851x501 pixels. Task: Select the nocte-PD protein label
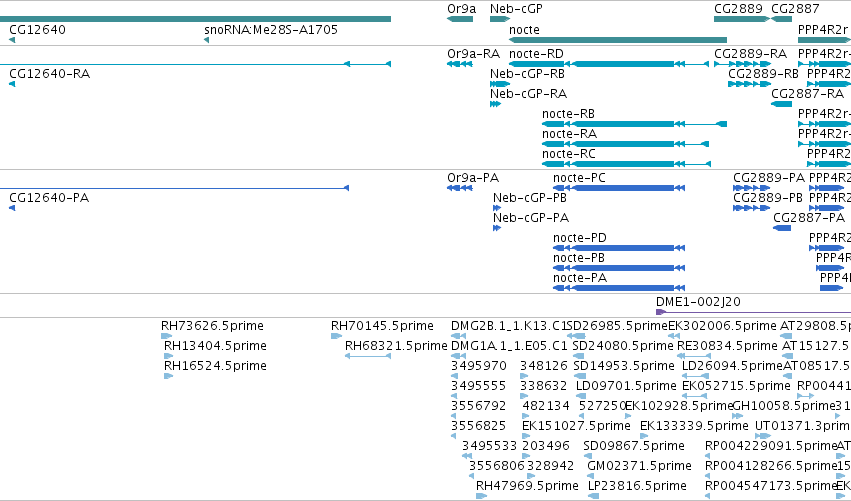[580, 238]
